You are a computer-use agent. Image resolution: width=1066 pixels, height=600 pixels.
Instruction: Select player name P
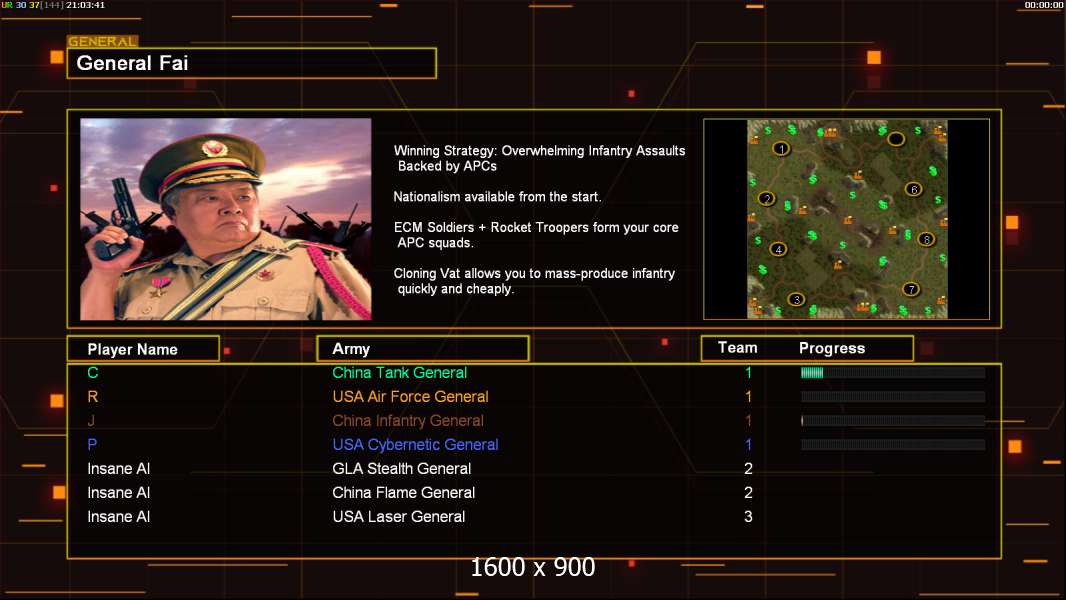click(x=92, y=444)
